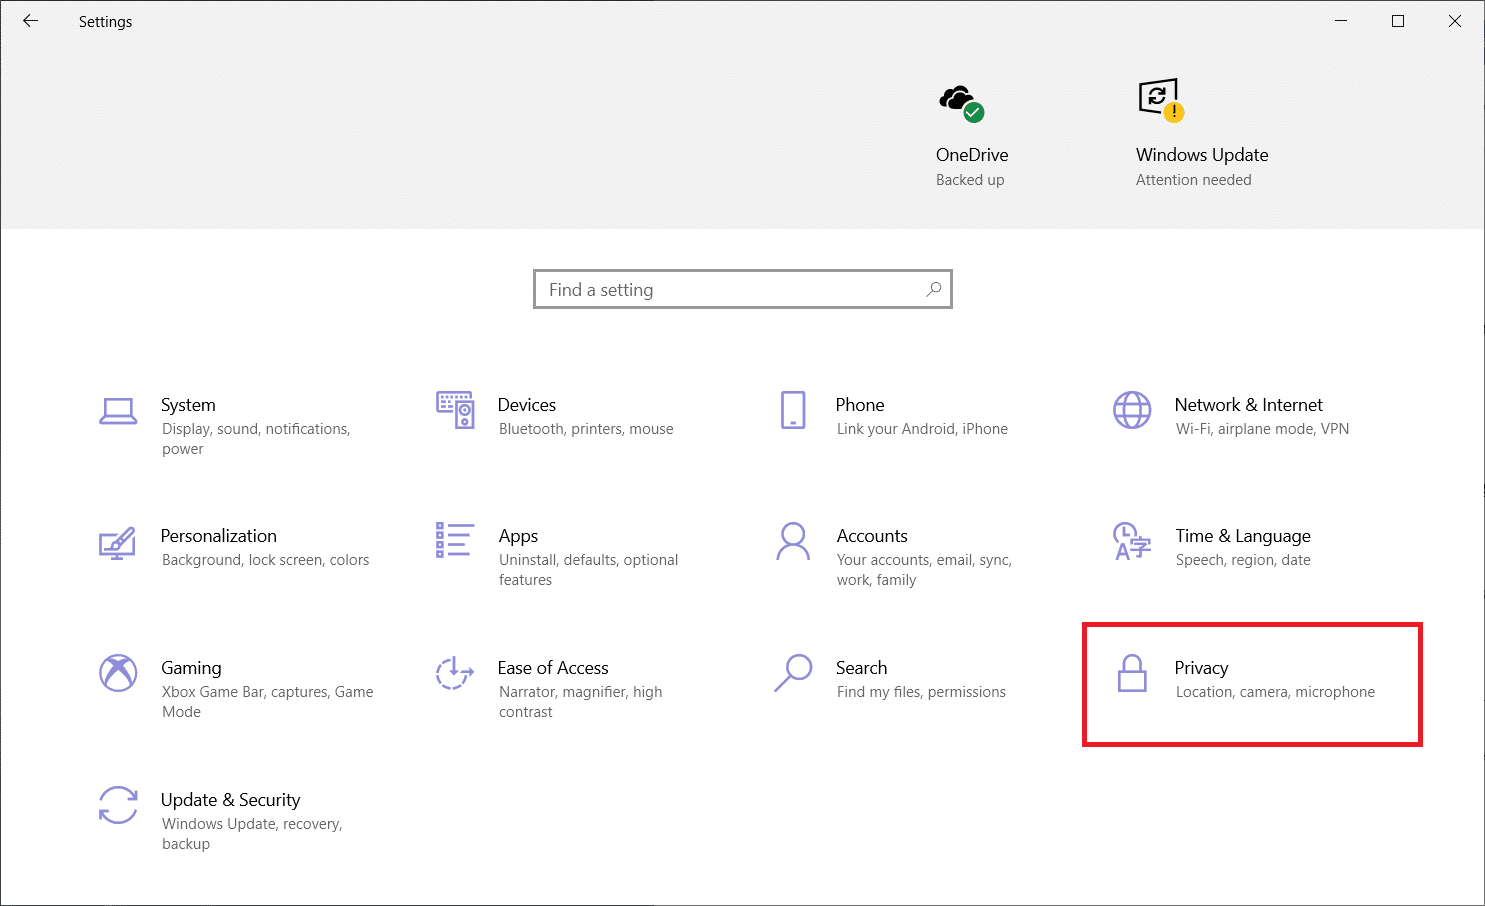Click the Network & Internet globe icon
The height and width of the screenshot is (906, 1485).
[1132, 410]
